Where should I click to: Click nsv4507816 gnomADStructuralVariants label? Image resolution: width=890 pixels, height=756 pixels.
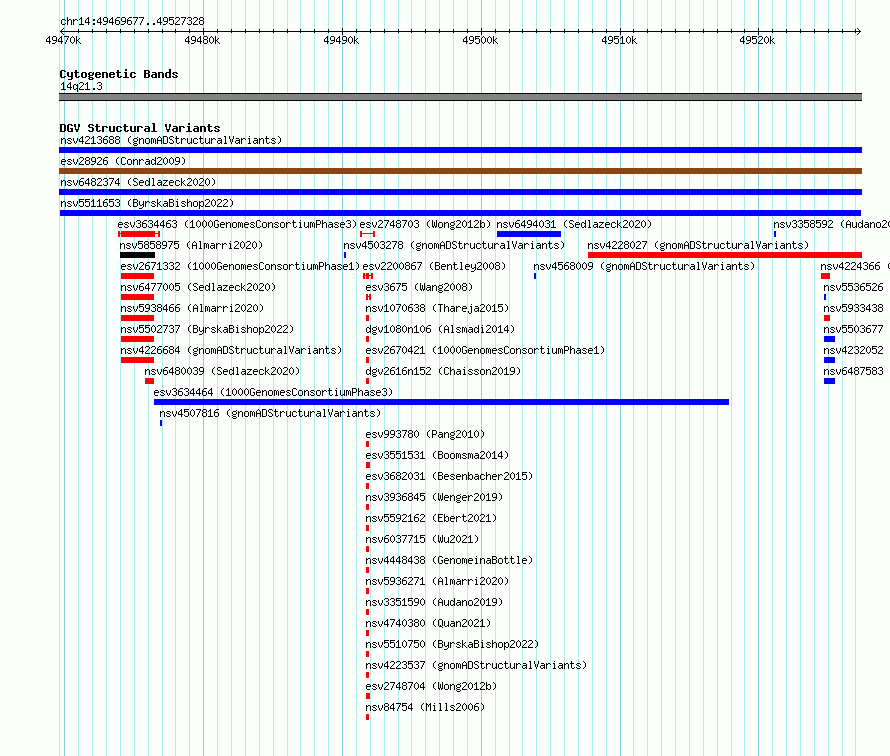tap(270, 413)
